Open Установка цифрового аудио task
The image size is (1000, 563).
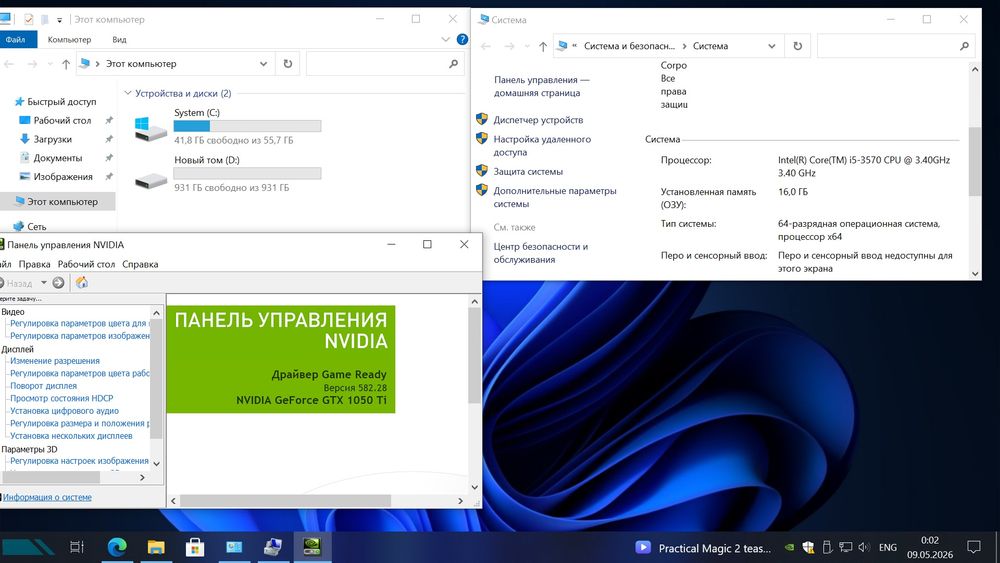tap(64, 411)
